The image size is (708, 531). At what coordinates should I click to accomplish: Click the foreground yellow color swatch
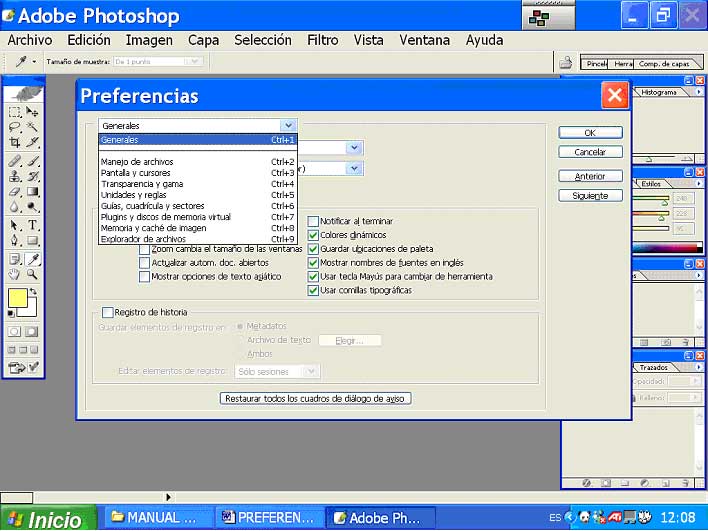tap(17, 298)
